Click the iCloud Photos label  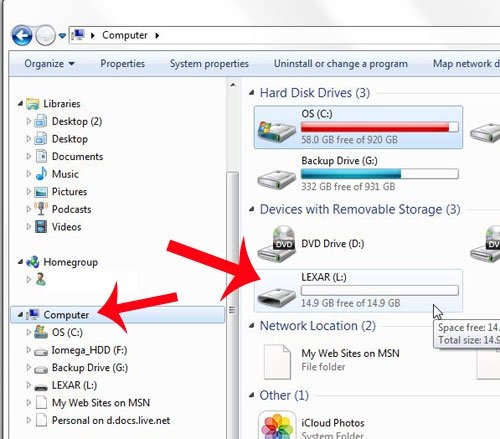(333, 423)
